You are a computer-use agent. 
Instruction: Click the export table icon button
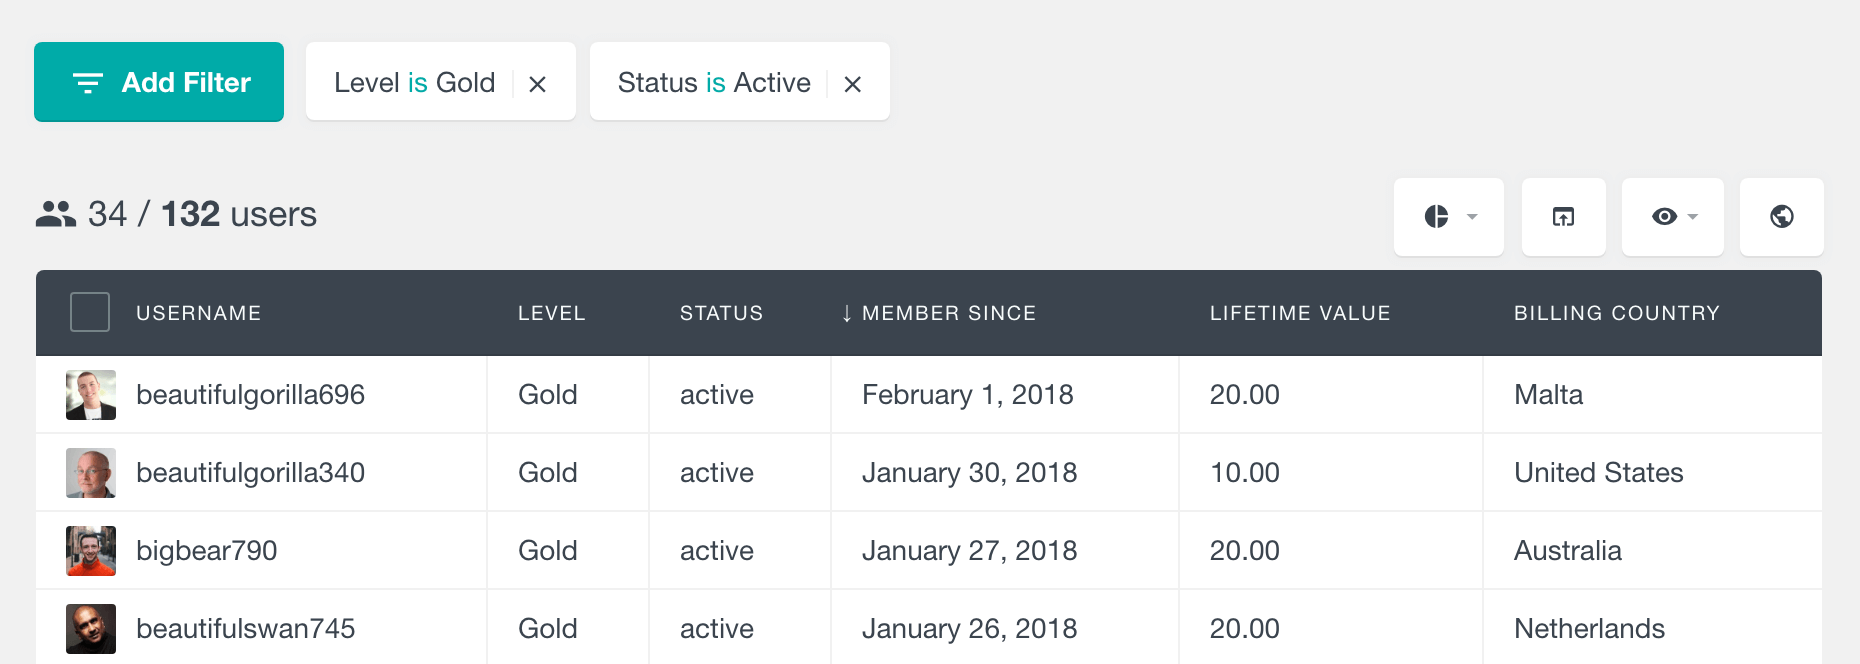click(x=1564, y=217)
